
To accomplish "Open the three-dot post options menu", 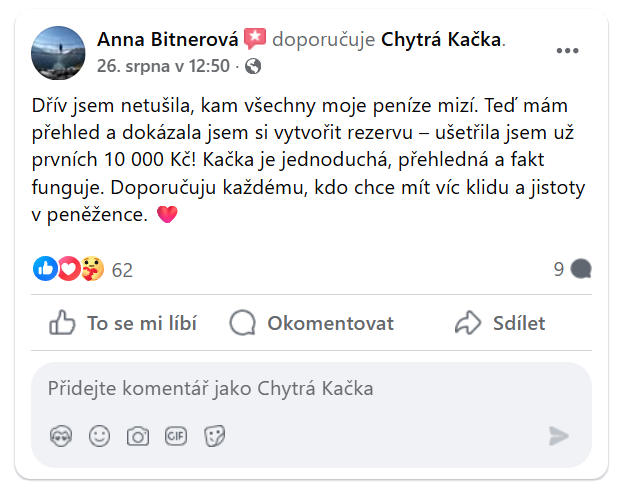I will click(567, 50).
